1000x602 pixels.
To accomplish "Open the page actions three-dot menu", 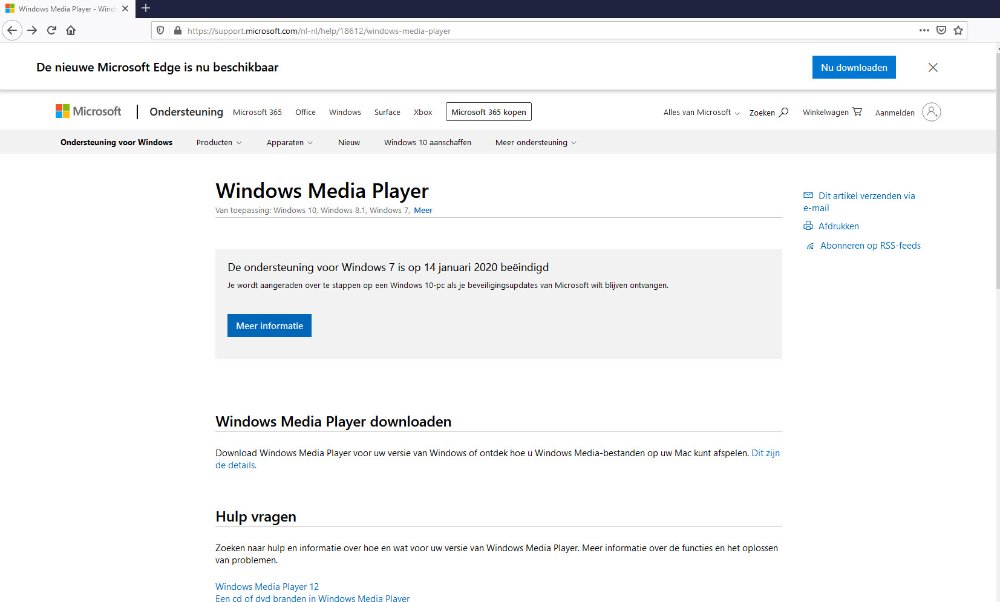I will (924, 30).
